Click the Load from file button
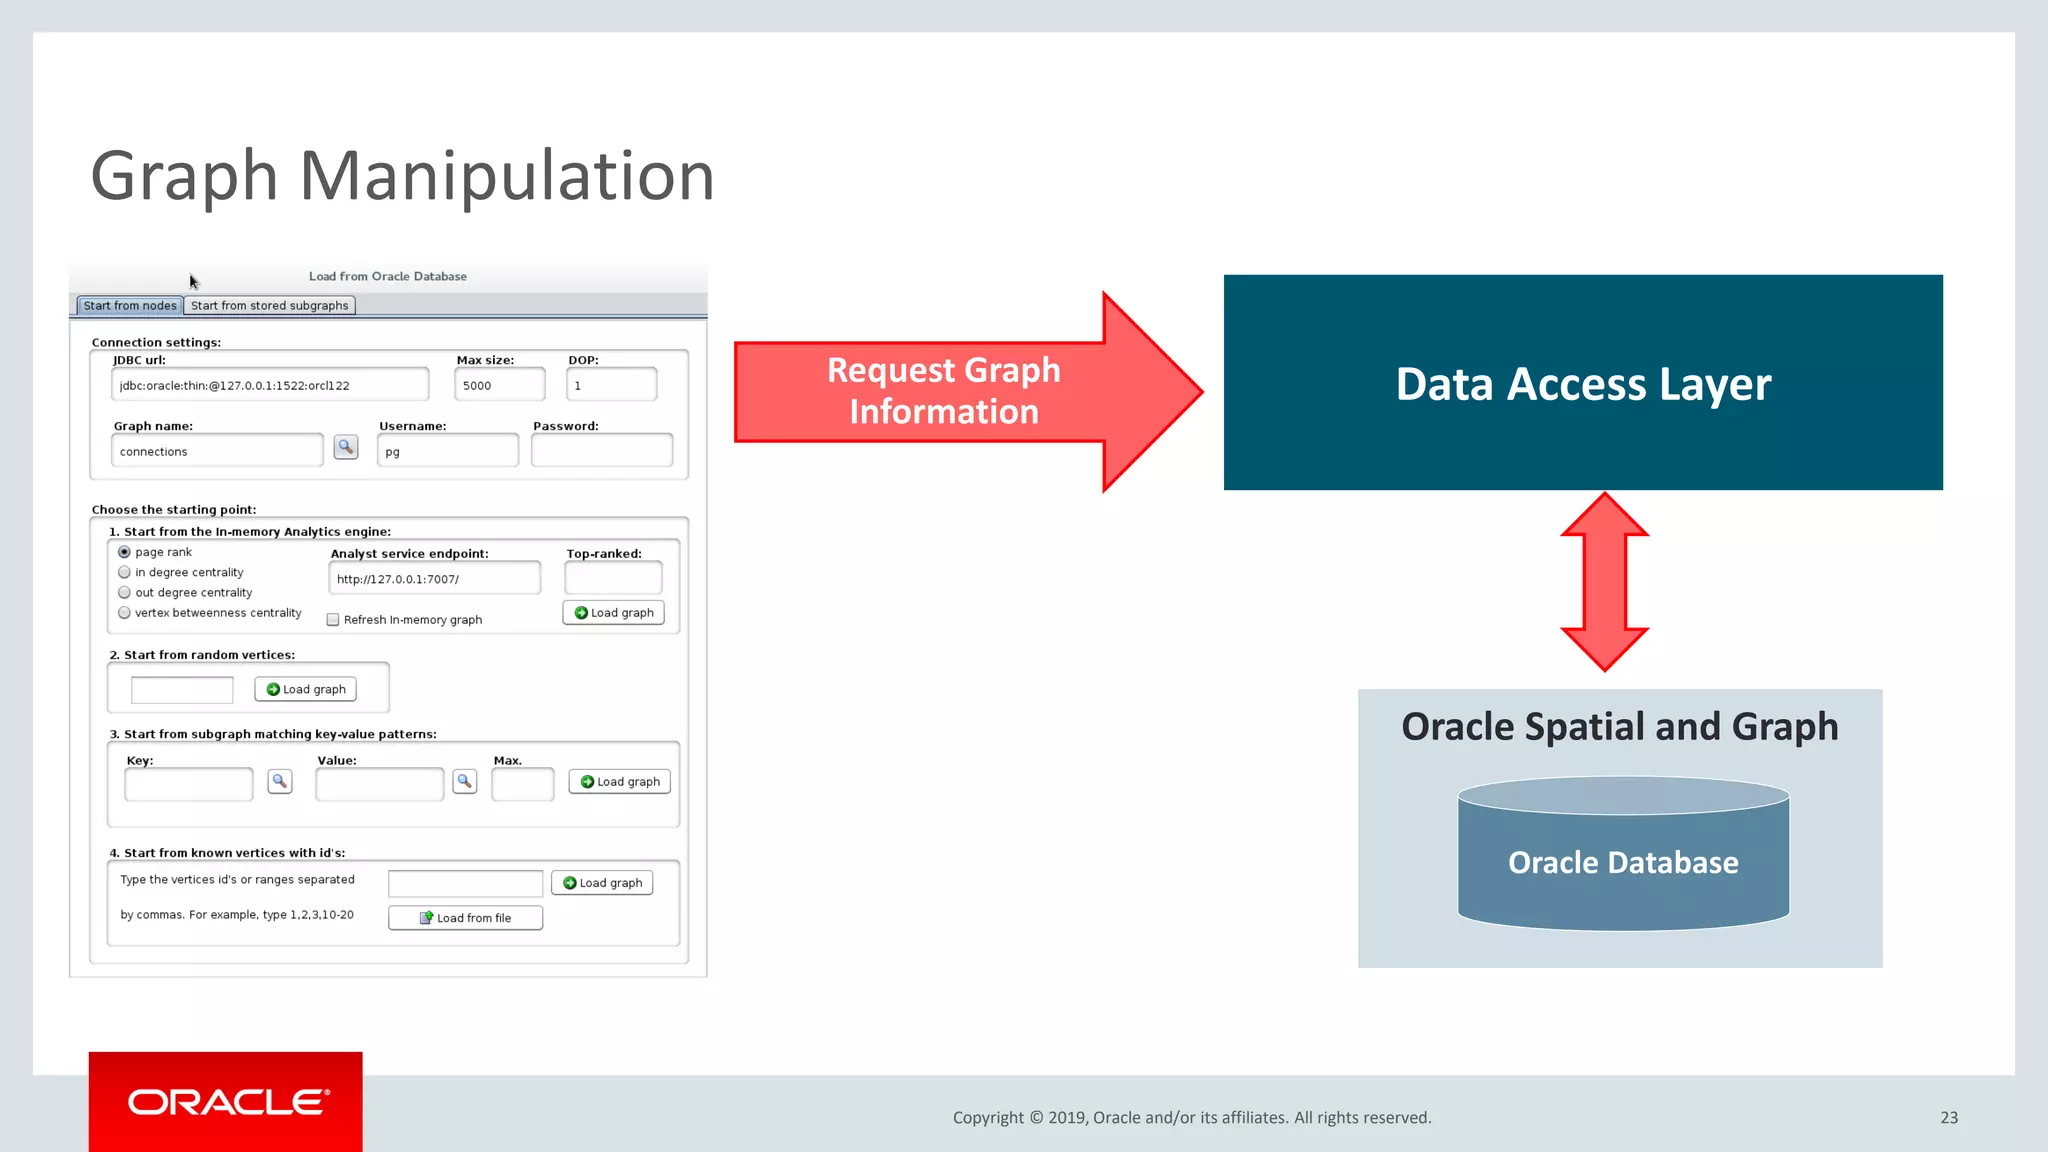The image size is (2048, 1152). coord(466,918)
